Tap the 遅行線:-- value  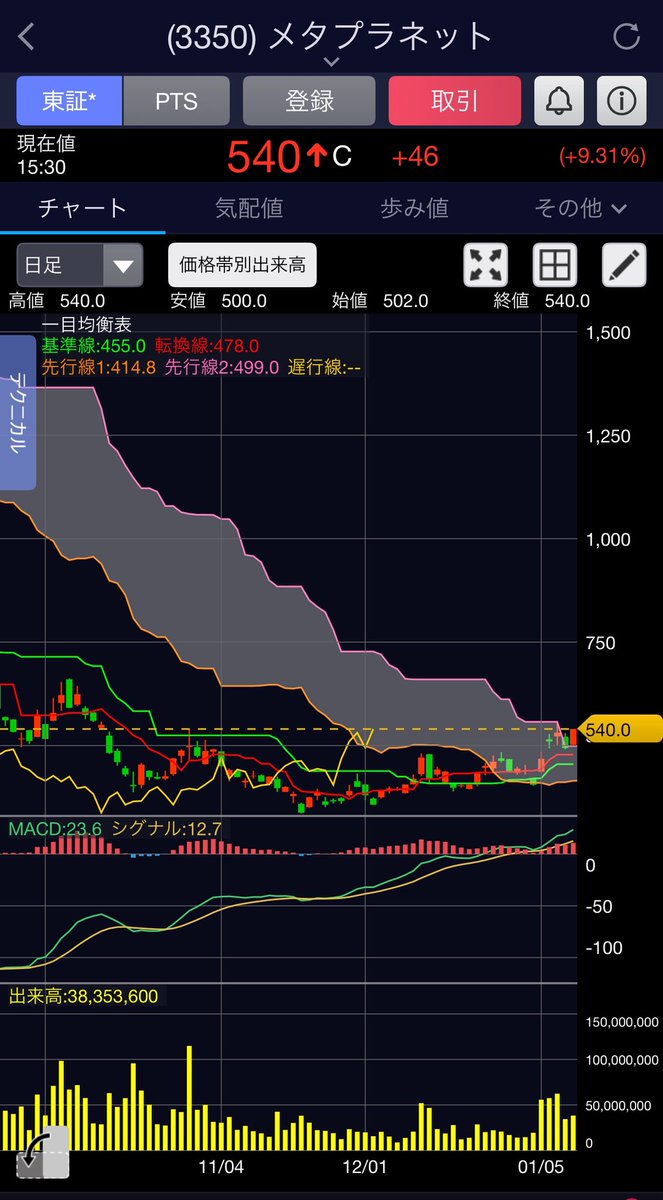point(324,367)
